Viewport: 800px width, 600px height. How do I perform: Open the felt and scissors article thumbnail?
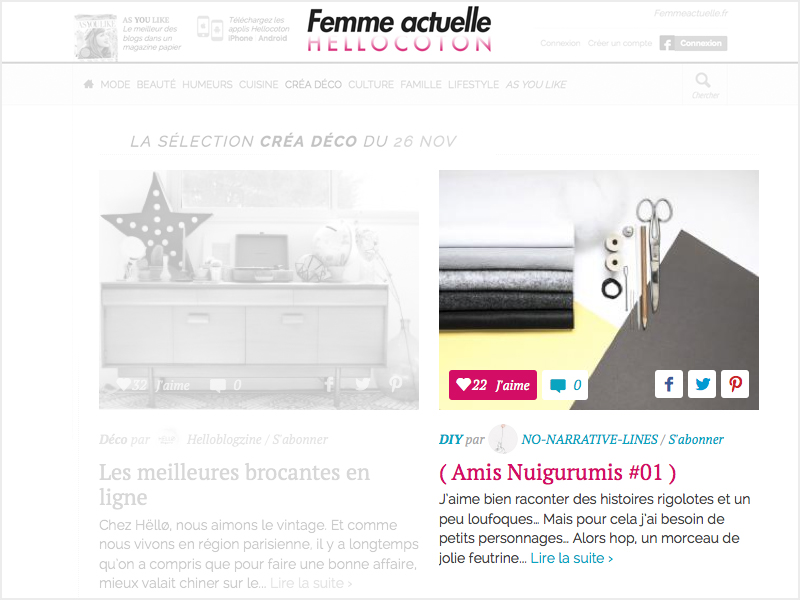[x=599, y=290]
